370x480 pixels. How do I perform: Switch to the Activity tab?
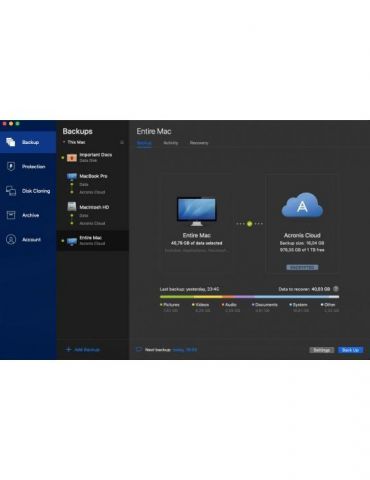[171, 143]
